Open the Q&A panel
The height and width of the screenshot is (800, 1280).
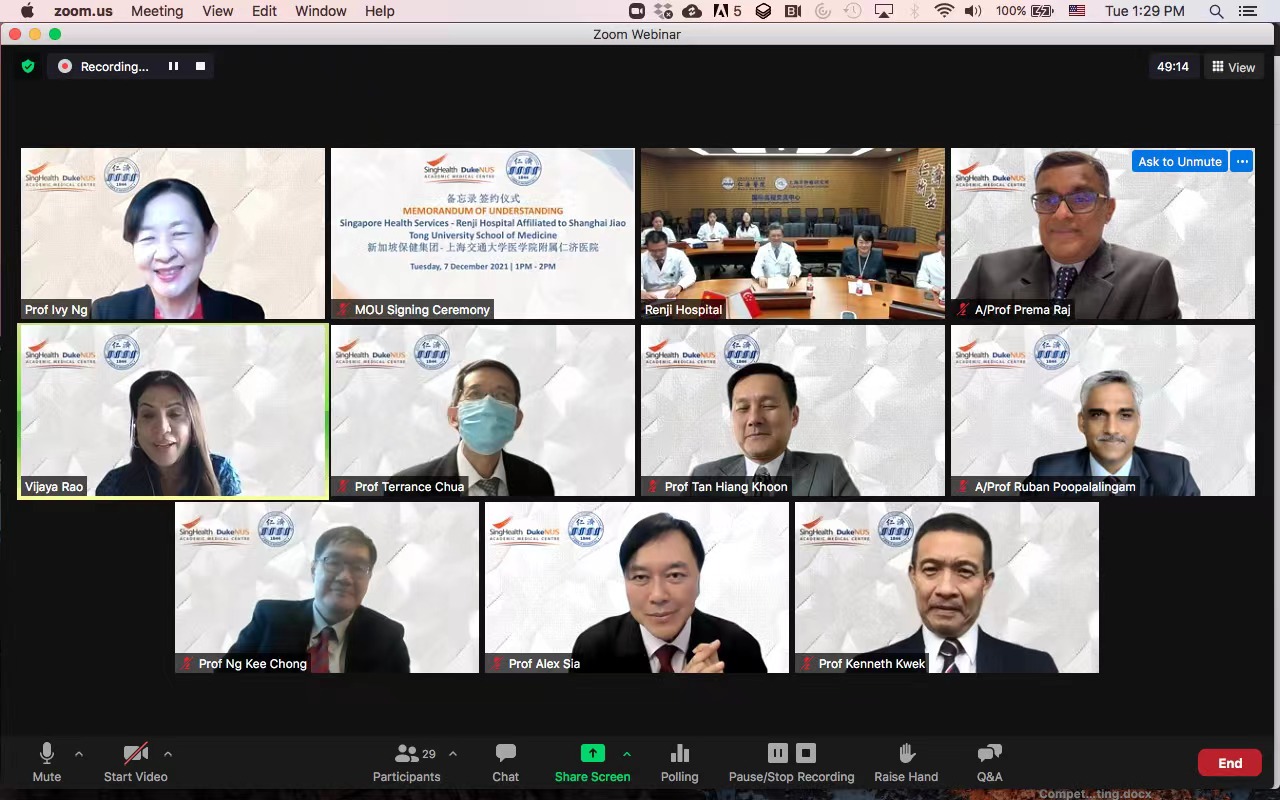click(989, 762)
